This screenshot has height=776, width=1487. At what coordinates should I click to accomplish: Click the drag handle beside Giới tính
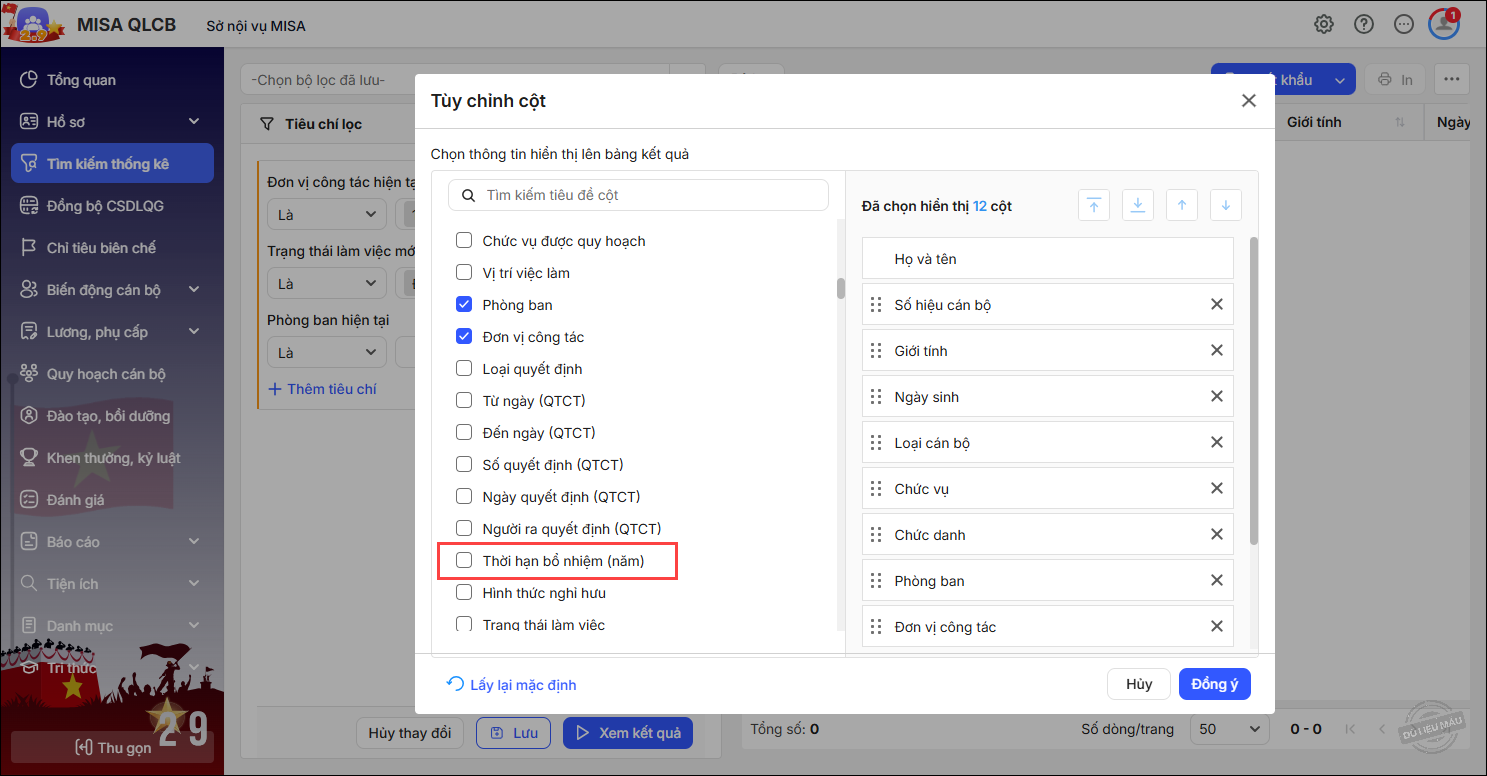point(876,351)
